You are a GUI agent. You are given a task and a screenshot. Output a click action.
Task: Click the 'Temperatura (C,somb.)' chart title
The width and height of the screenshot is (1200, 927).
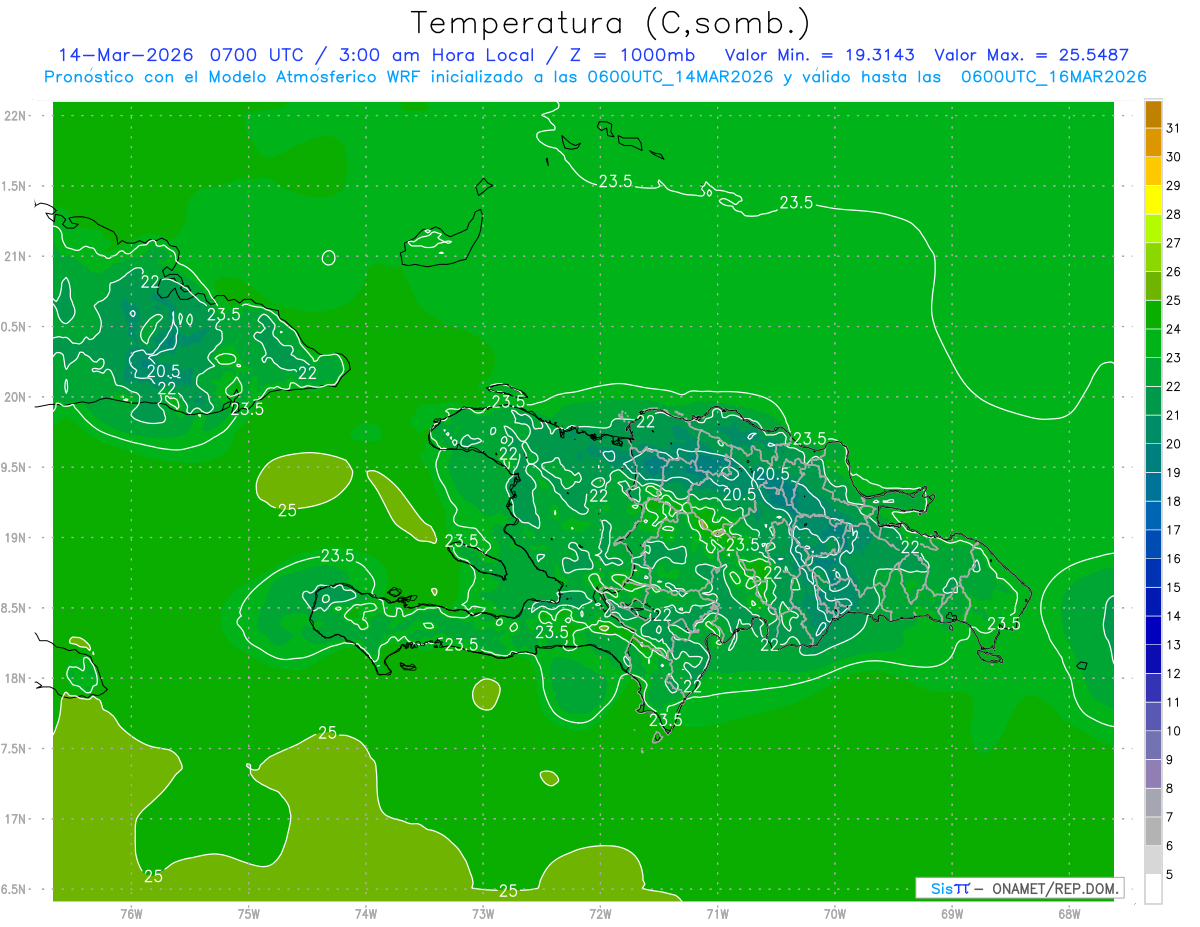[x=610, y=23]
